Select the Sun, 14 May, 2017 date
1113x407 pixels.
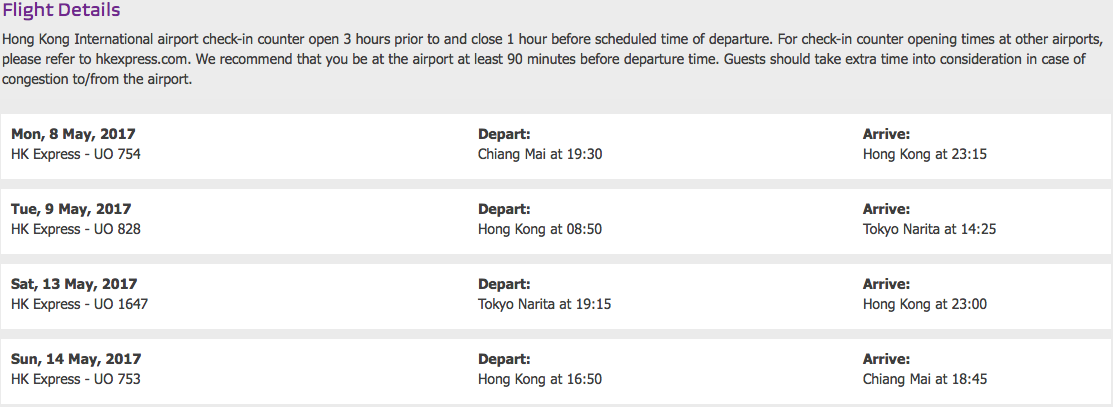pyautogui.click(x=76, y=359)
